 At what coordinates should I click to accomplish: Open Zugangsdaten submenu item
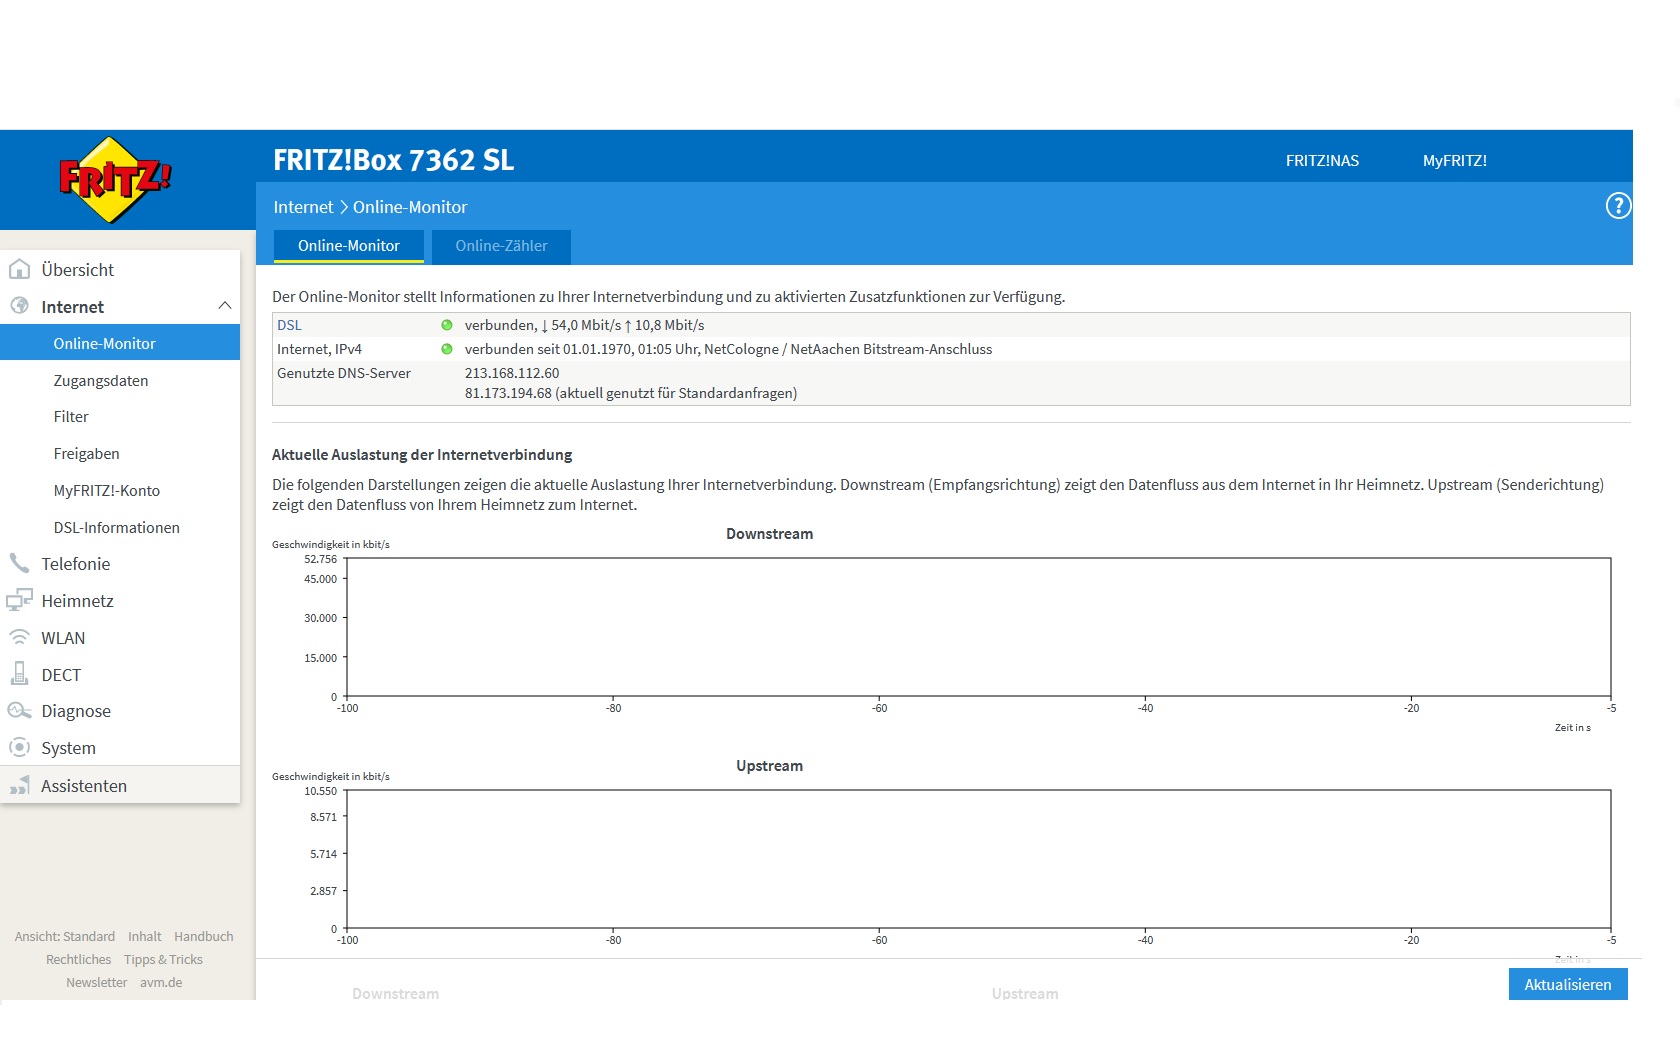pyautogui.click(x=101, y=381)
